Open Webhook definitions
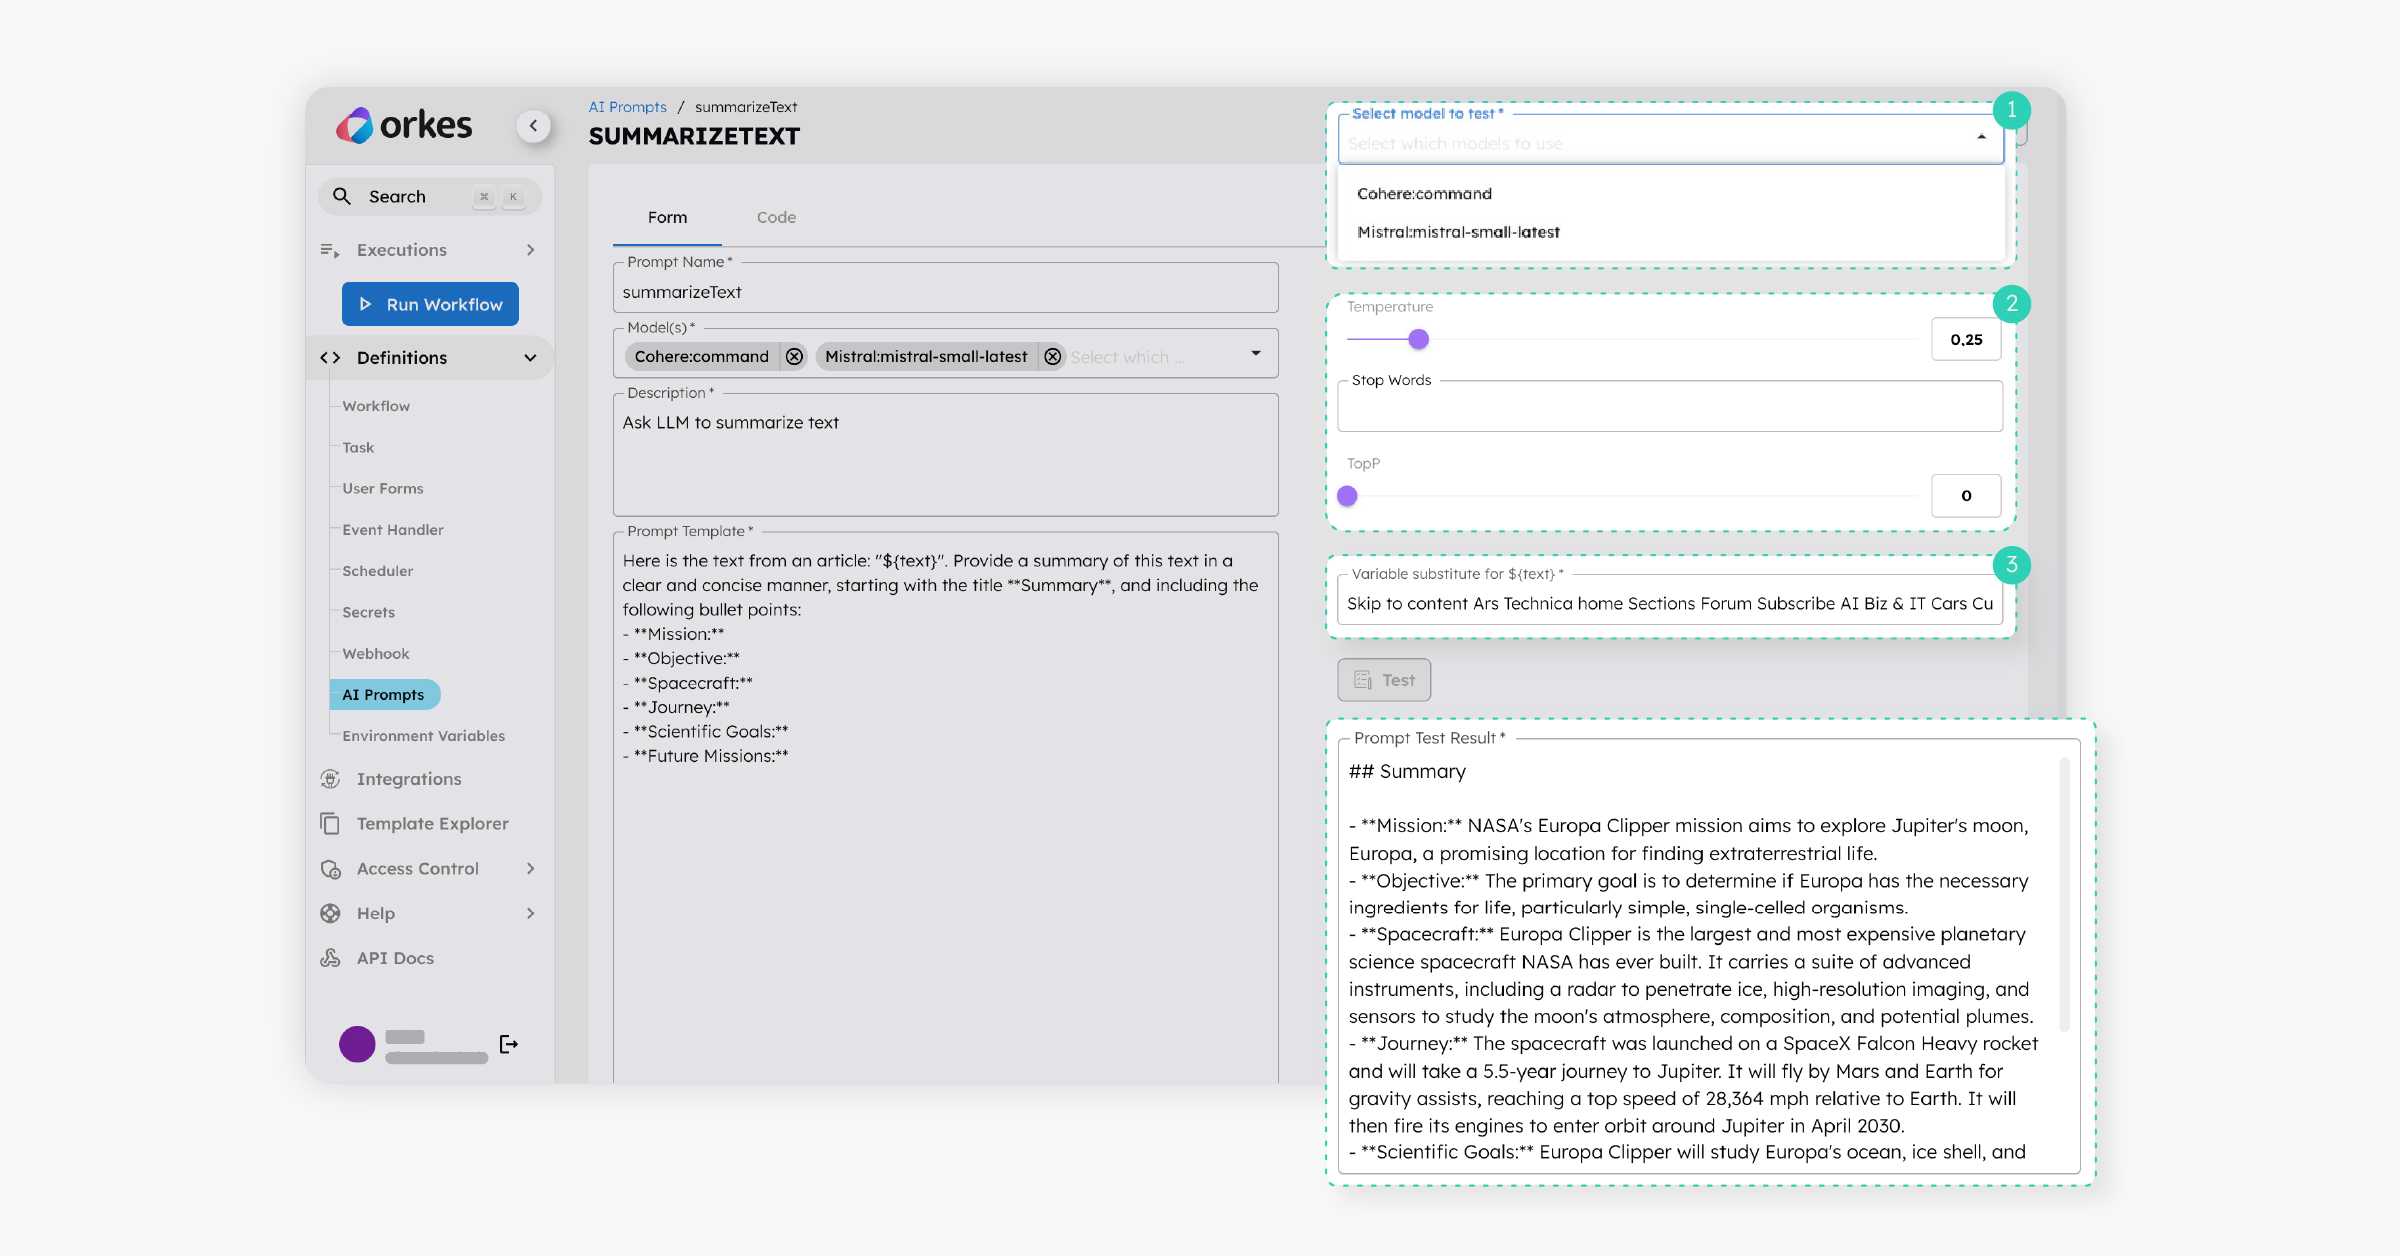Image resolution: width=2400 pixels, height=1256 pixels. tap(376, 654)
